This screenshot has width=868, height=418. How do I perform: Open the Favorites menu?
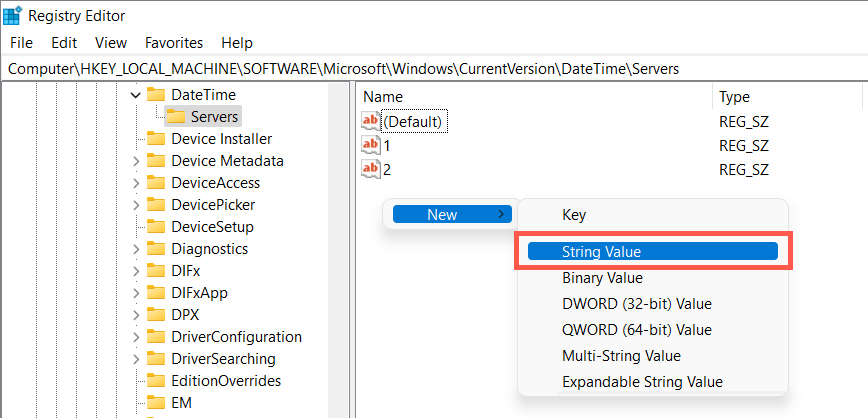click(x=174, y=43)
